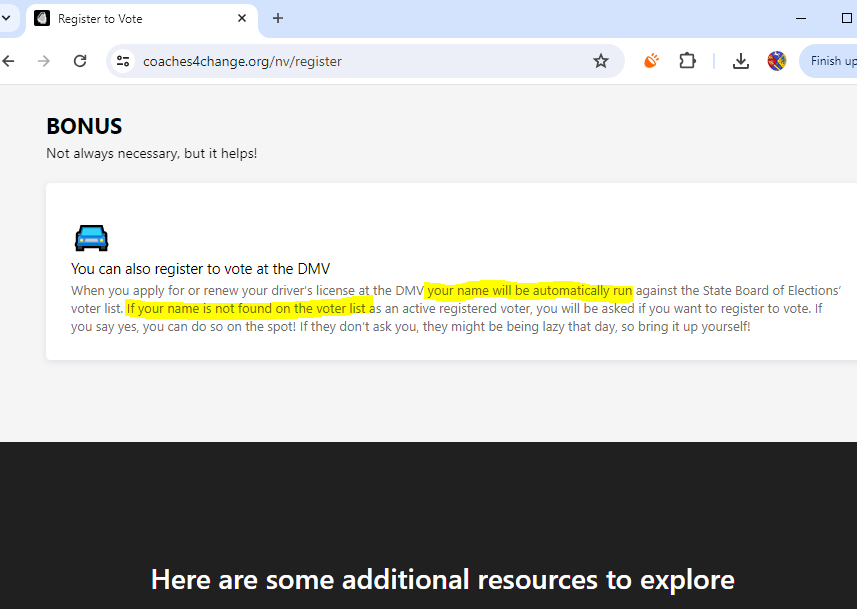The image size is (857, 609).
Task: Click the blue car emoji icon
Action: [91, 238]
